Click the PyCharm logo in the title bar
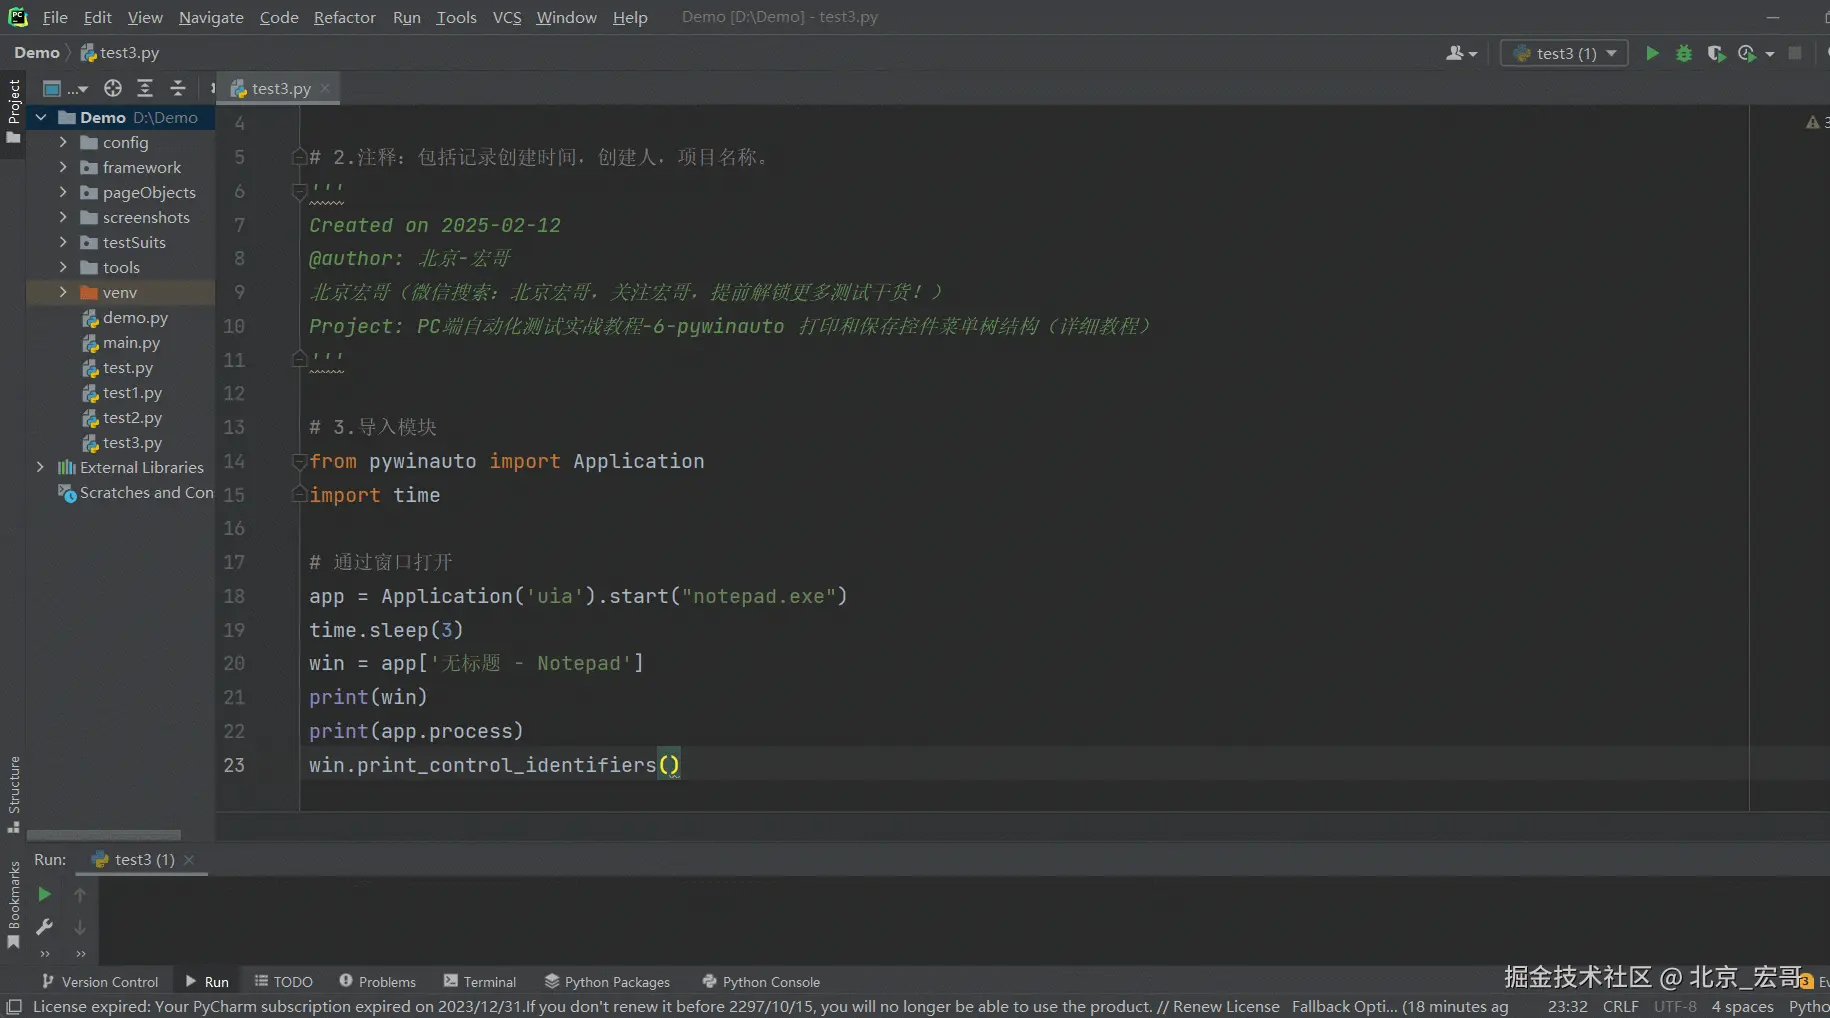This screenshot has height=1018, width=1830. click(17, 17)
